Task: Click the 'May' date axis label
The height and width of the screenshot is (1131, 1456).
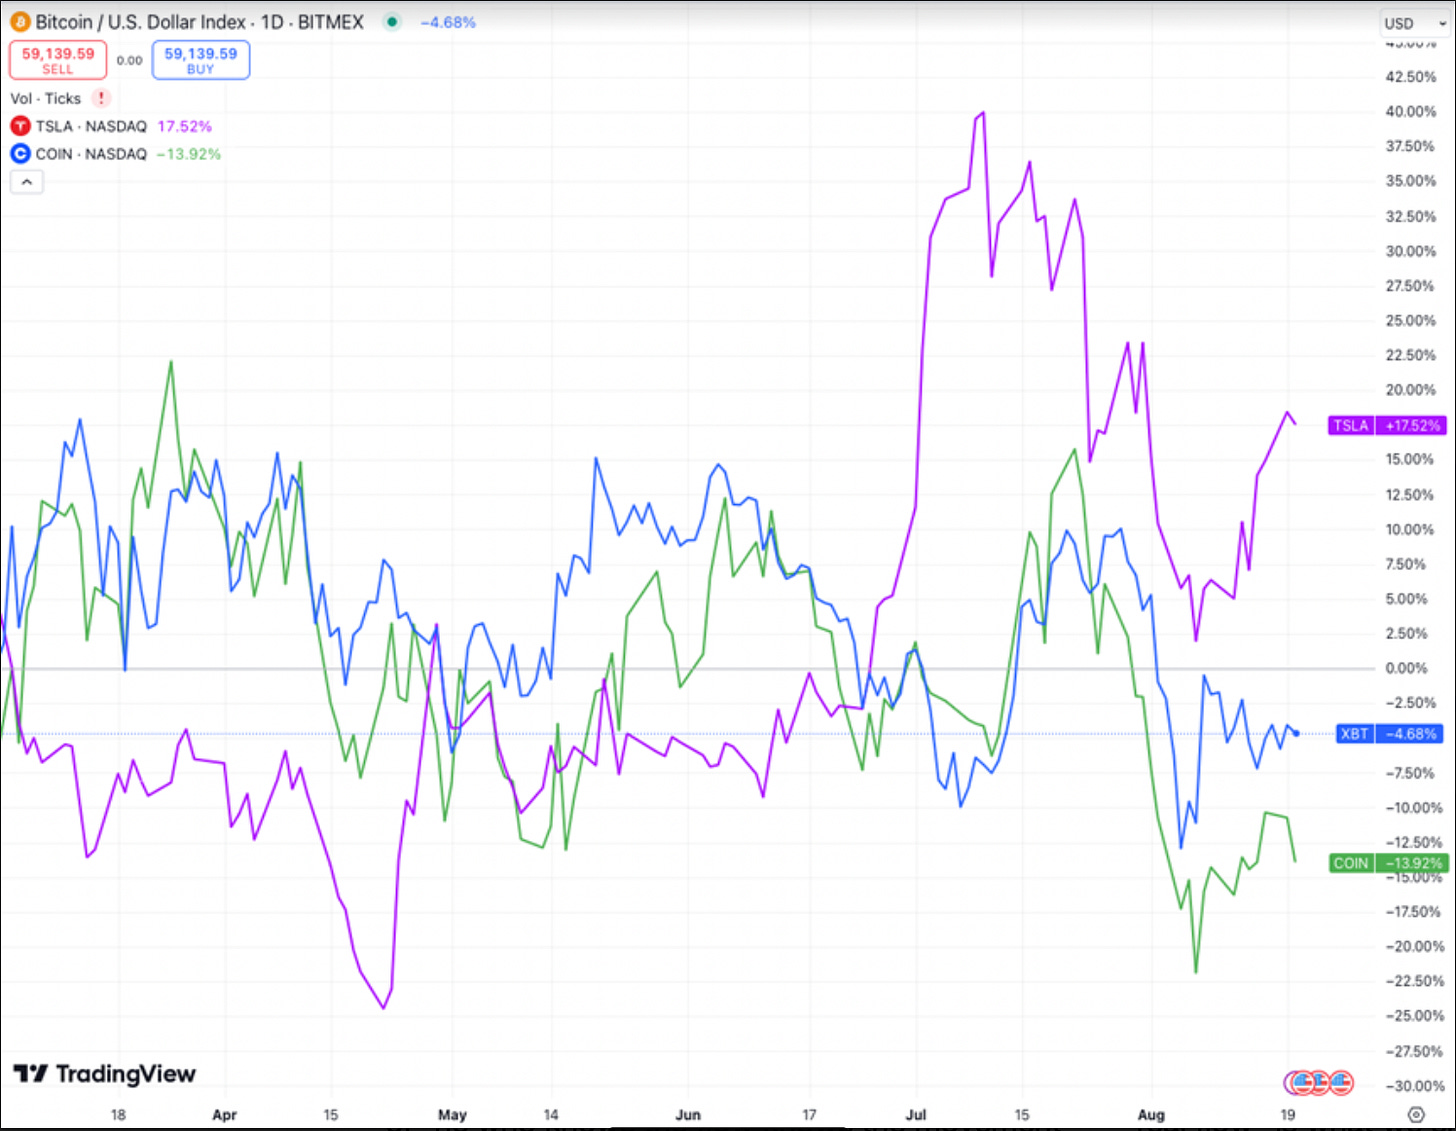Action: point(452,1114)
